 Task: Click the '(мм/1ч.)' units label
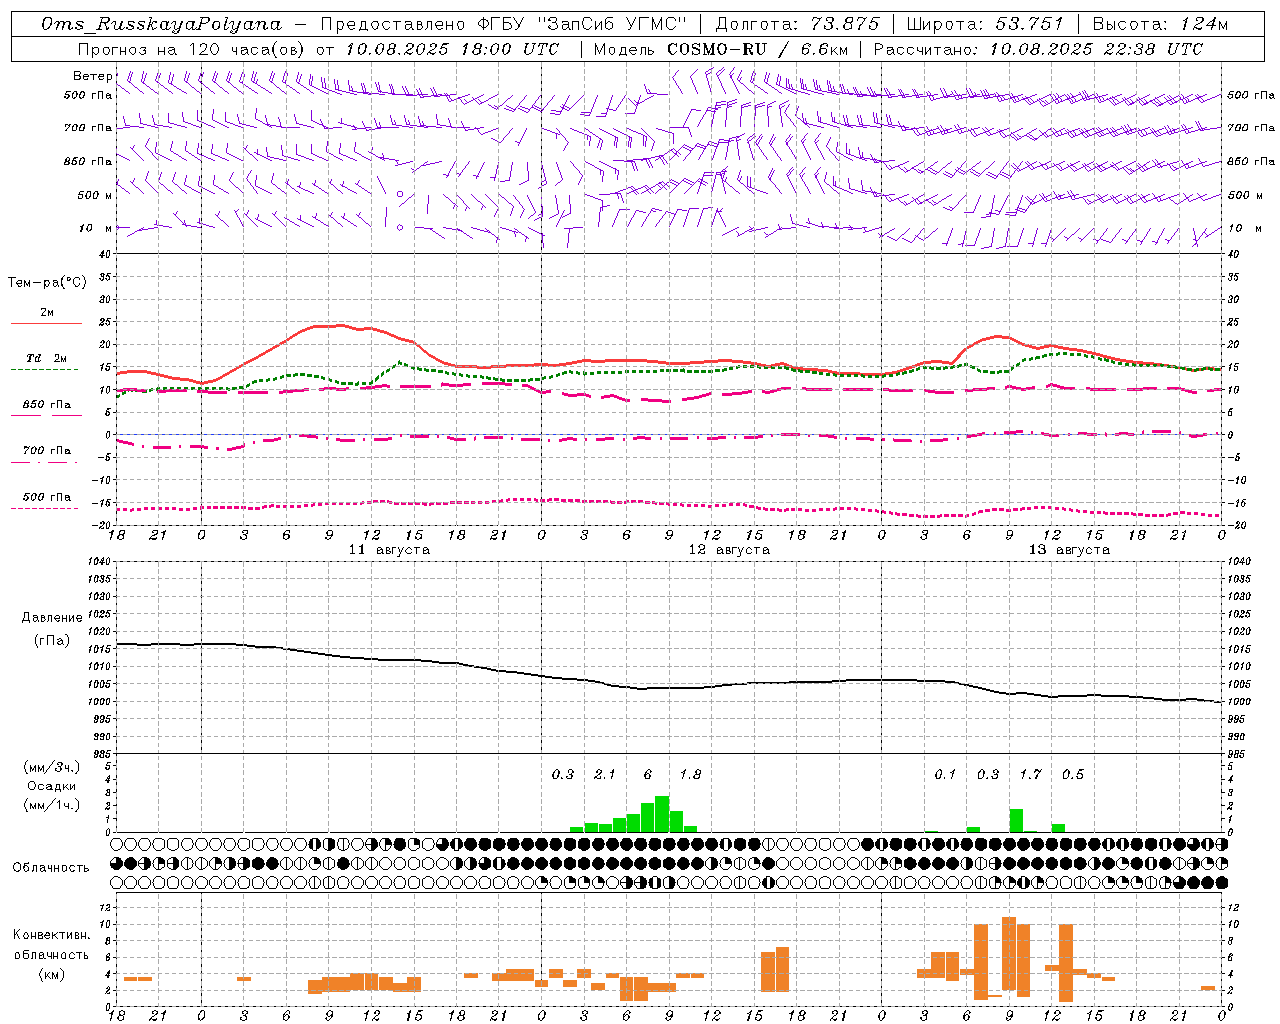pyautogui.click(x=51, y=805)
